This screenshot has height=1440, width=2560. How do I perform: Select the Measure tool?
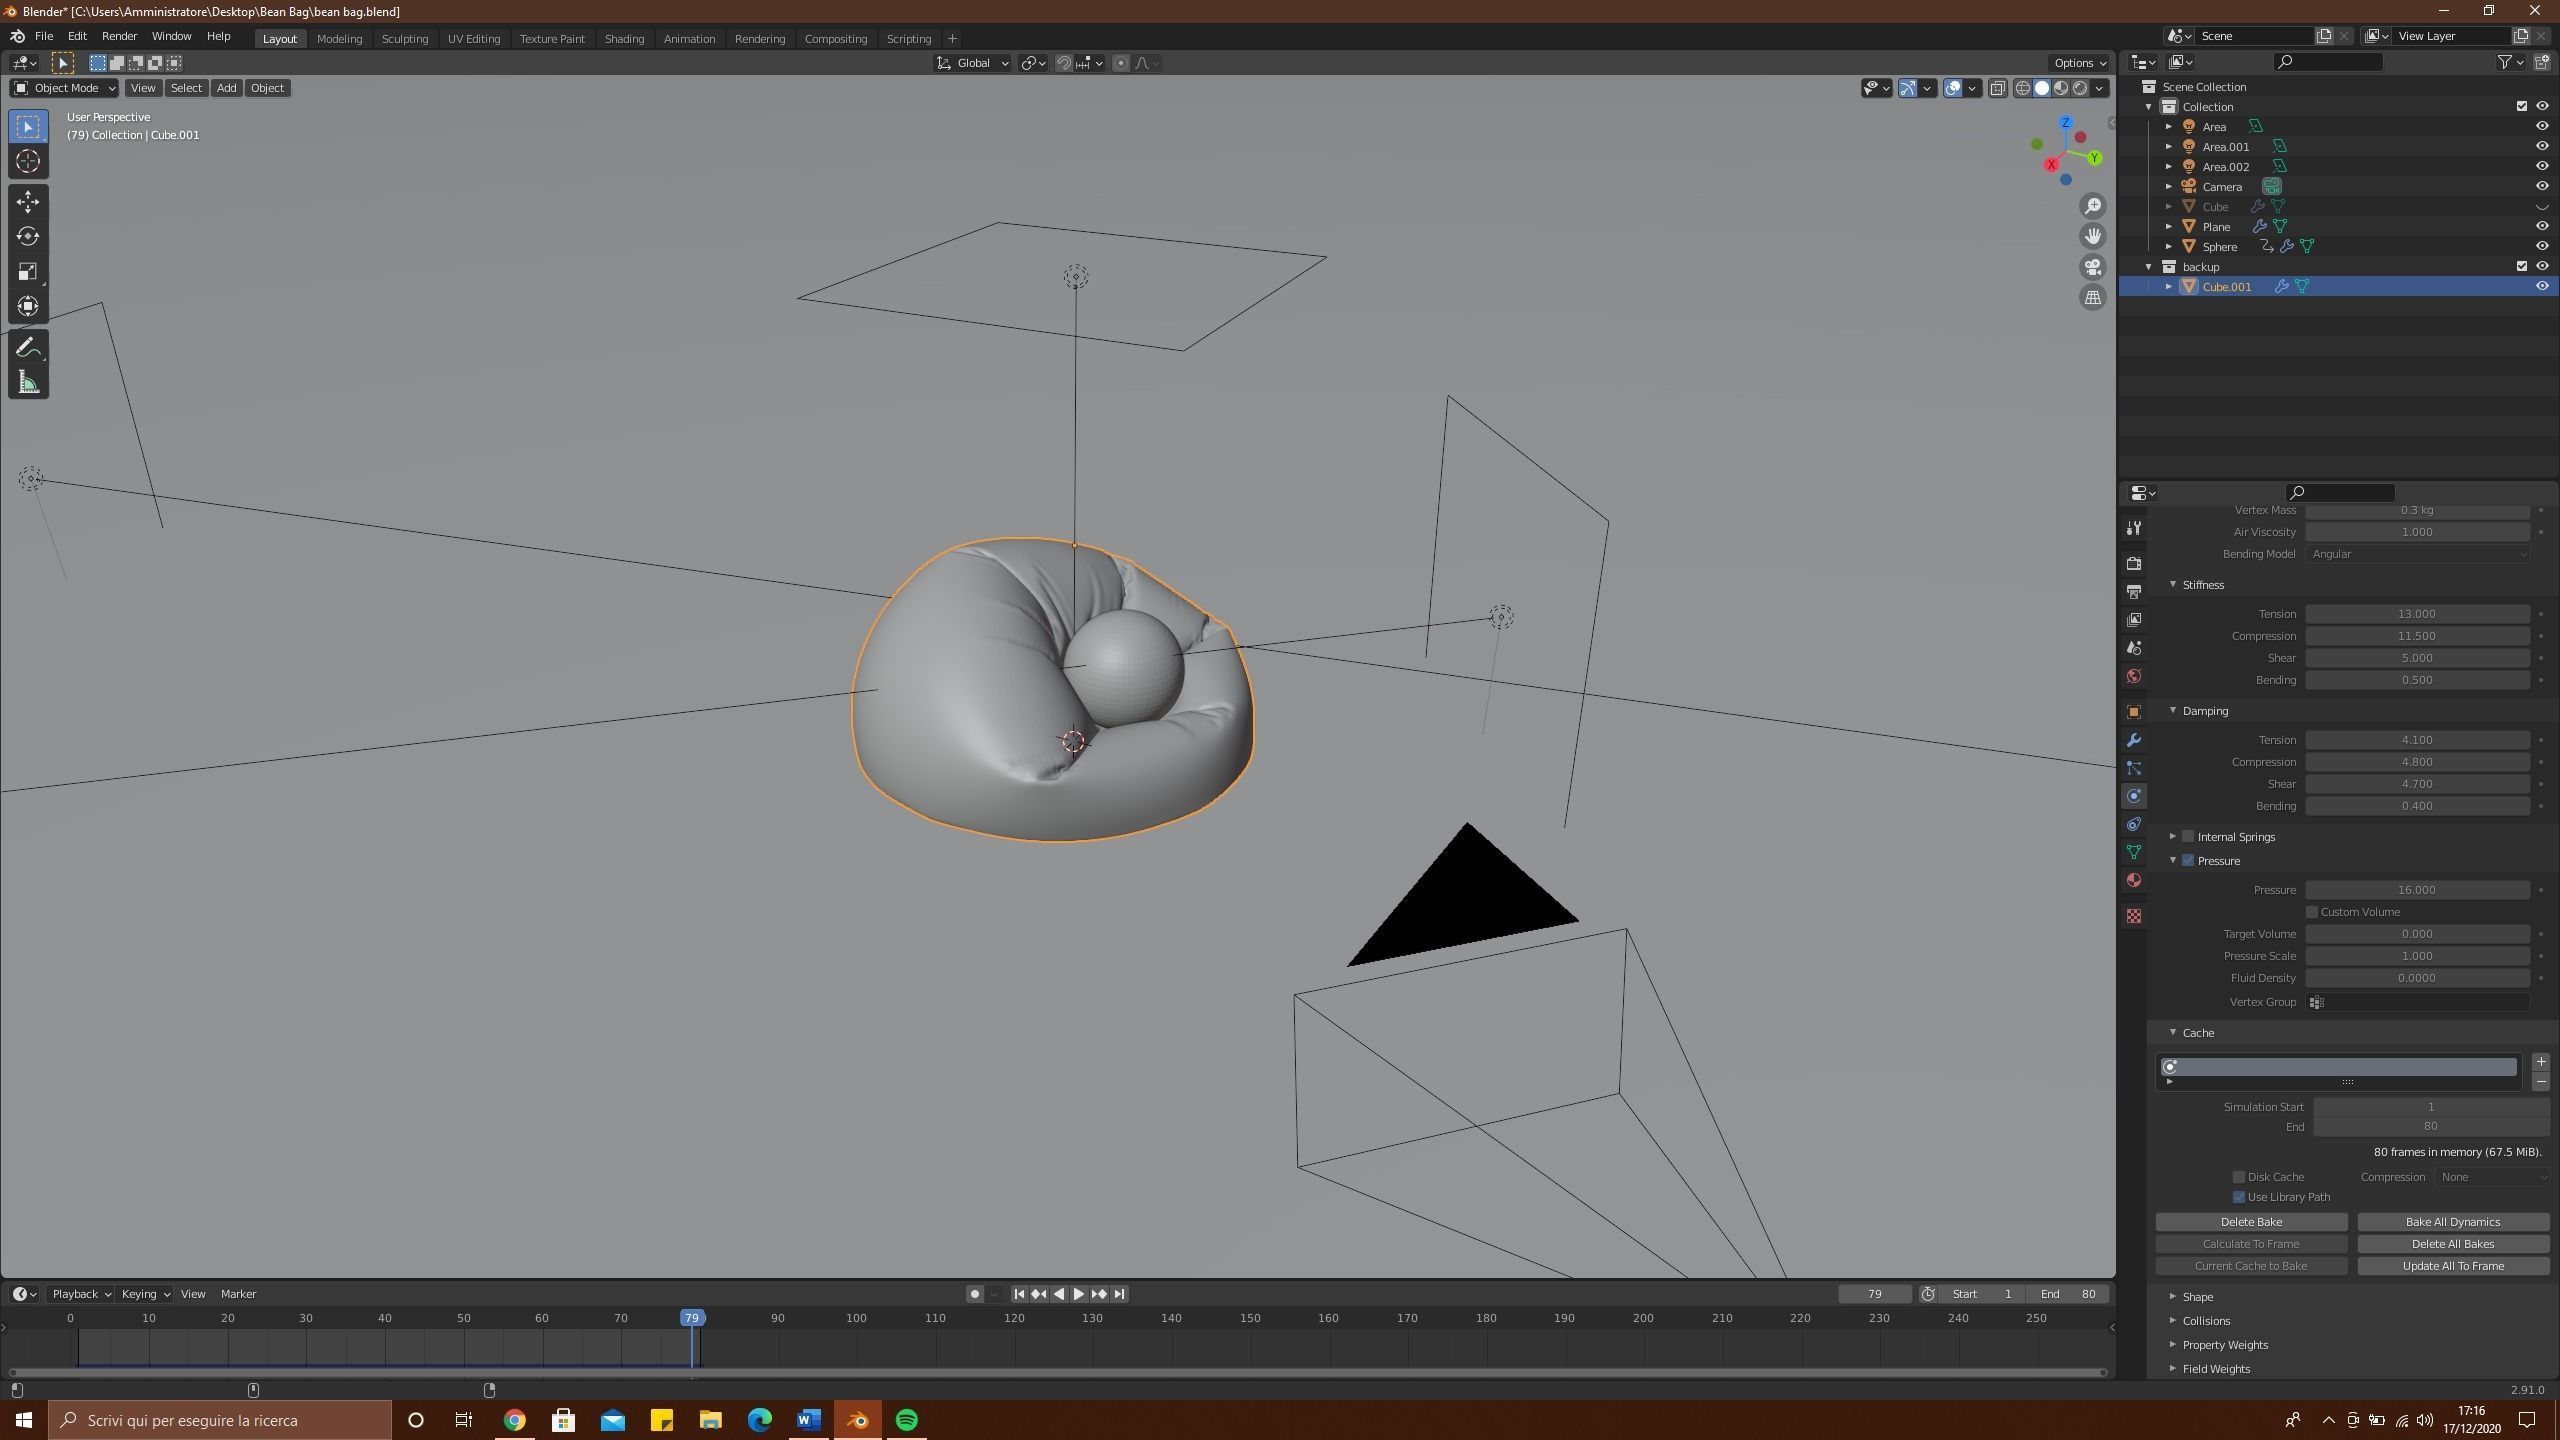28,383
